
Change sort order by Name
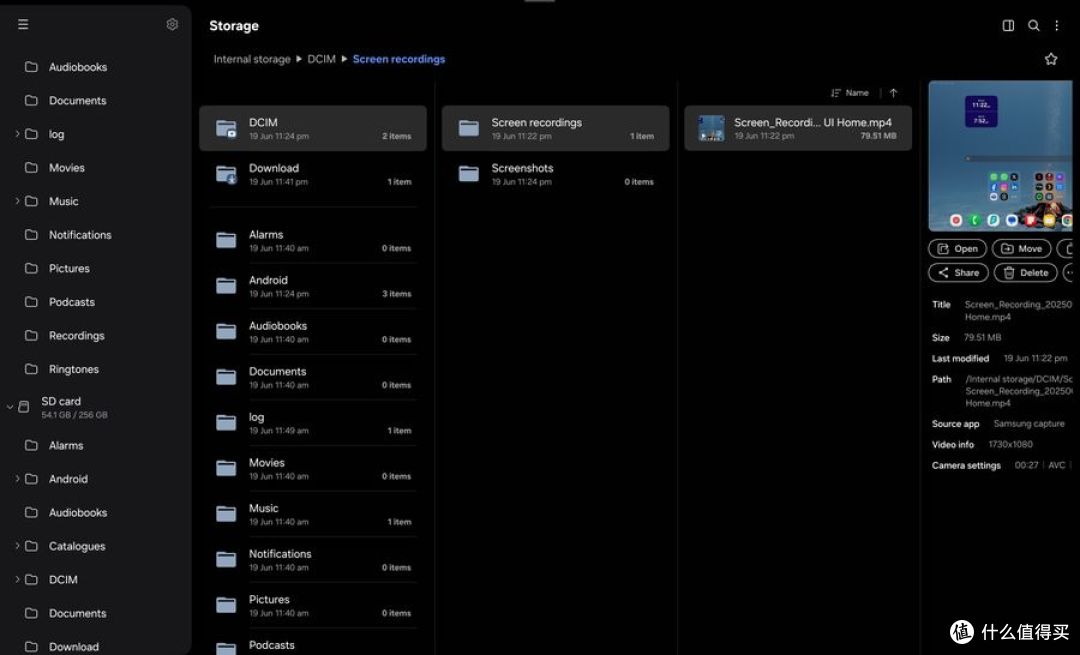tap(850, 93)
